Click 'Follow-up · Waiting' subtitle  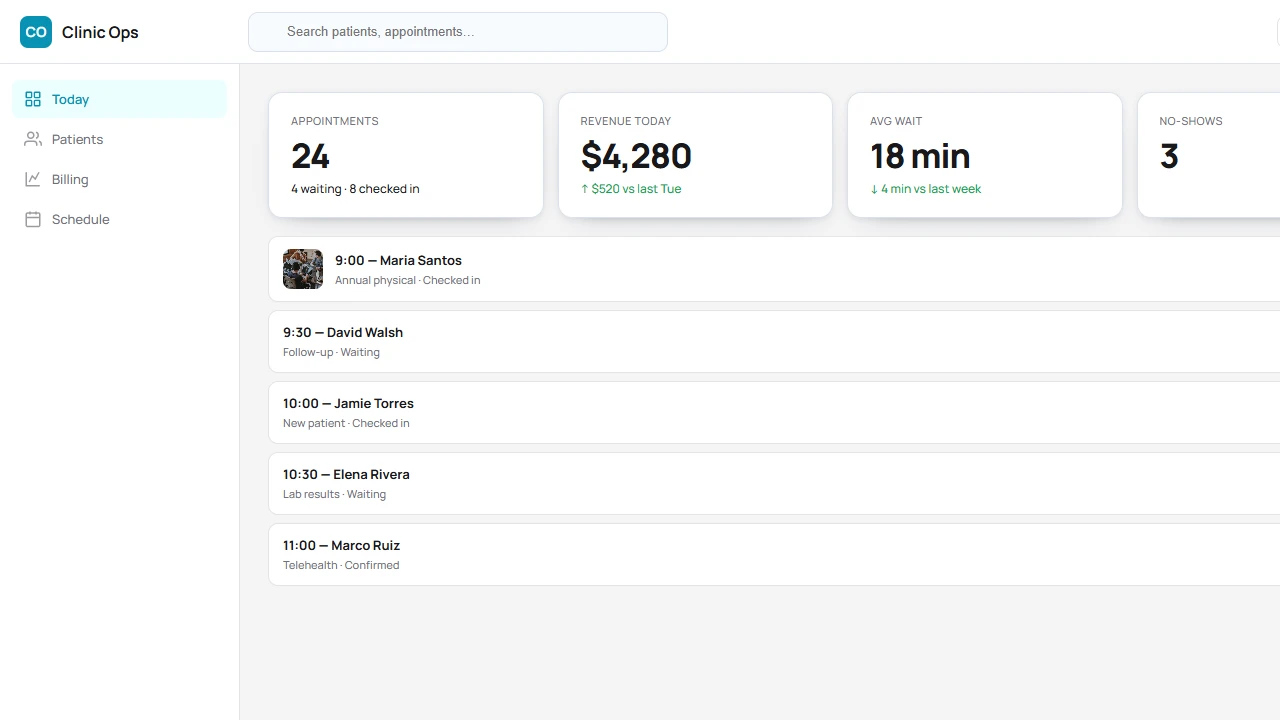tap(331, 352)
